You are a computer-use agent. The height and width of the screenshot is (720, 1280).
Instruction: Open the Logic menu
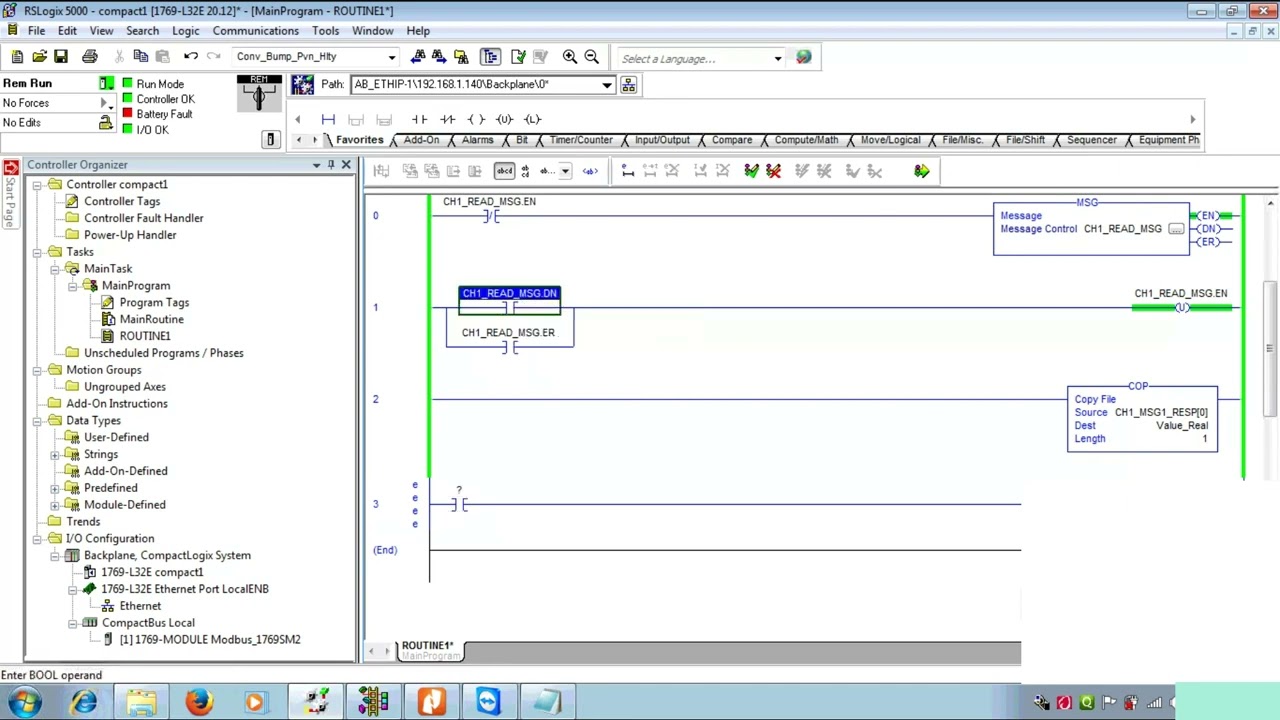(x=185, y=31)
